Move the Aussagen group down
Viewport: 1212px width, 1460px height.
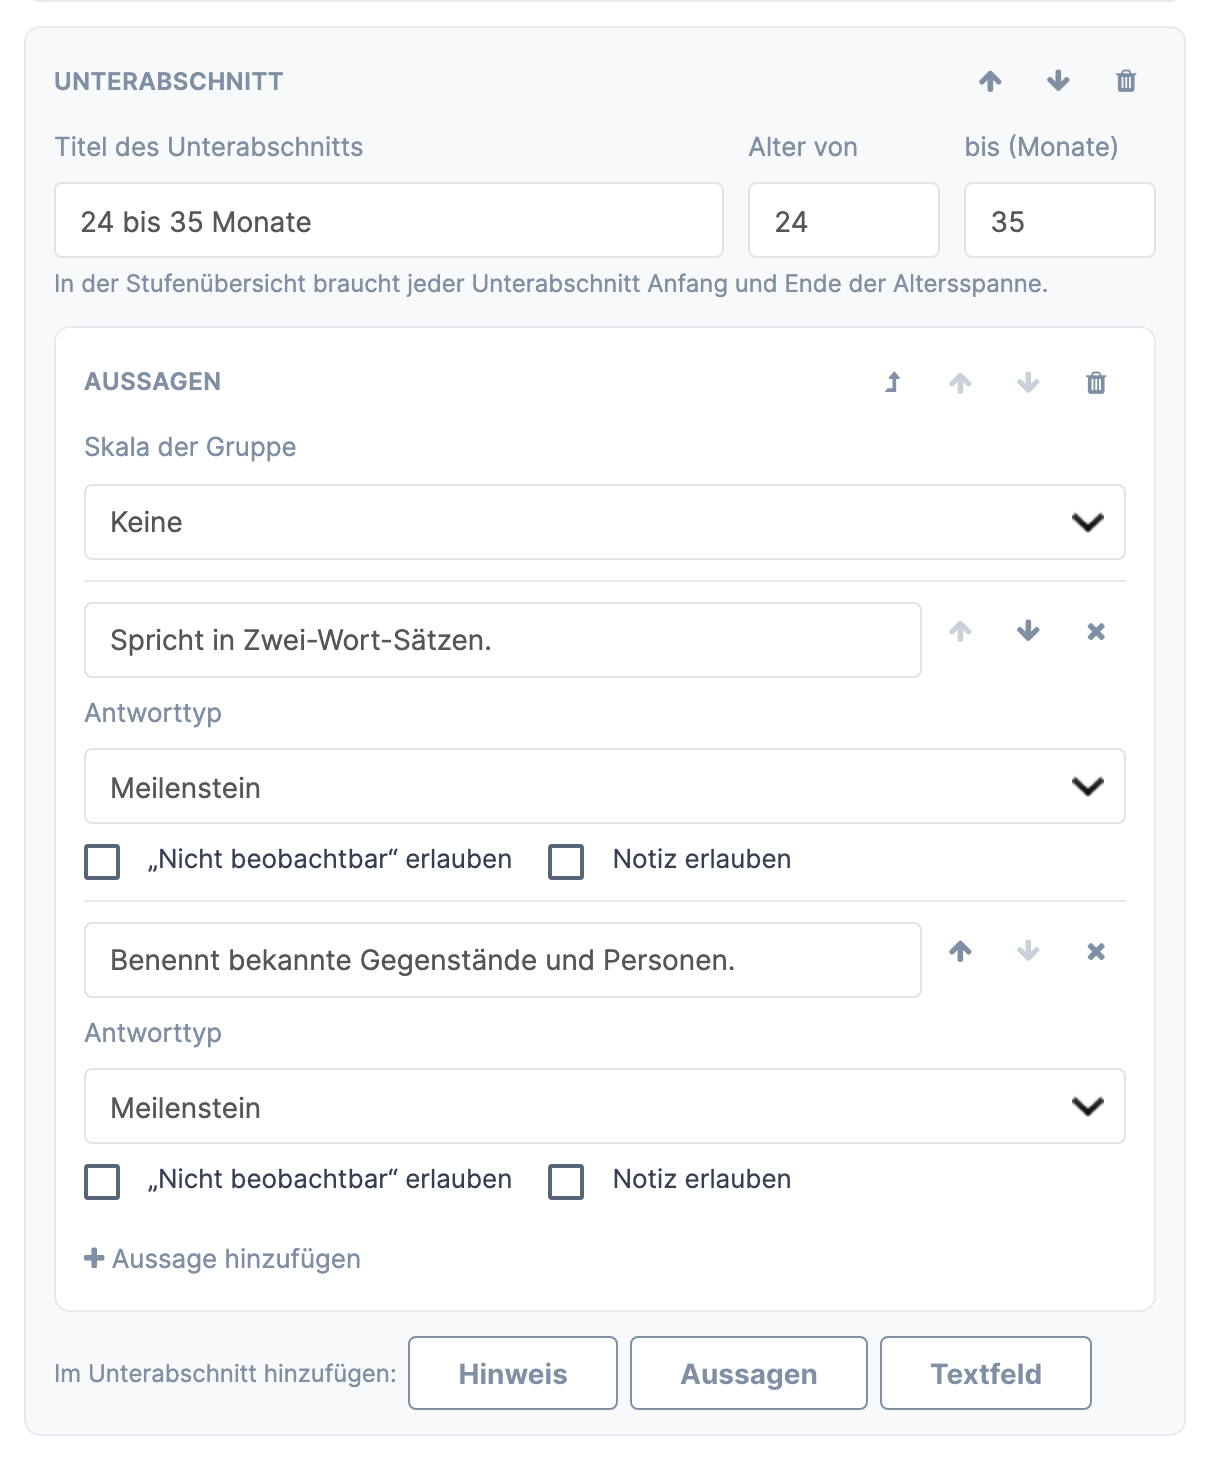pos(1028,382)
